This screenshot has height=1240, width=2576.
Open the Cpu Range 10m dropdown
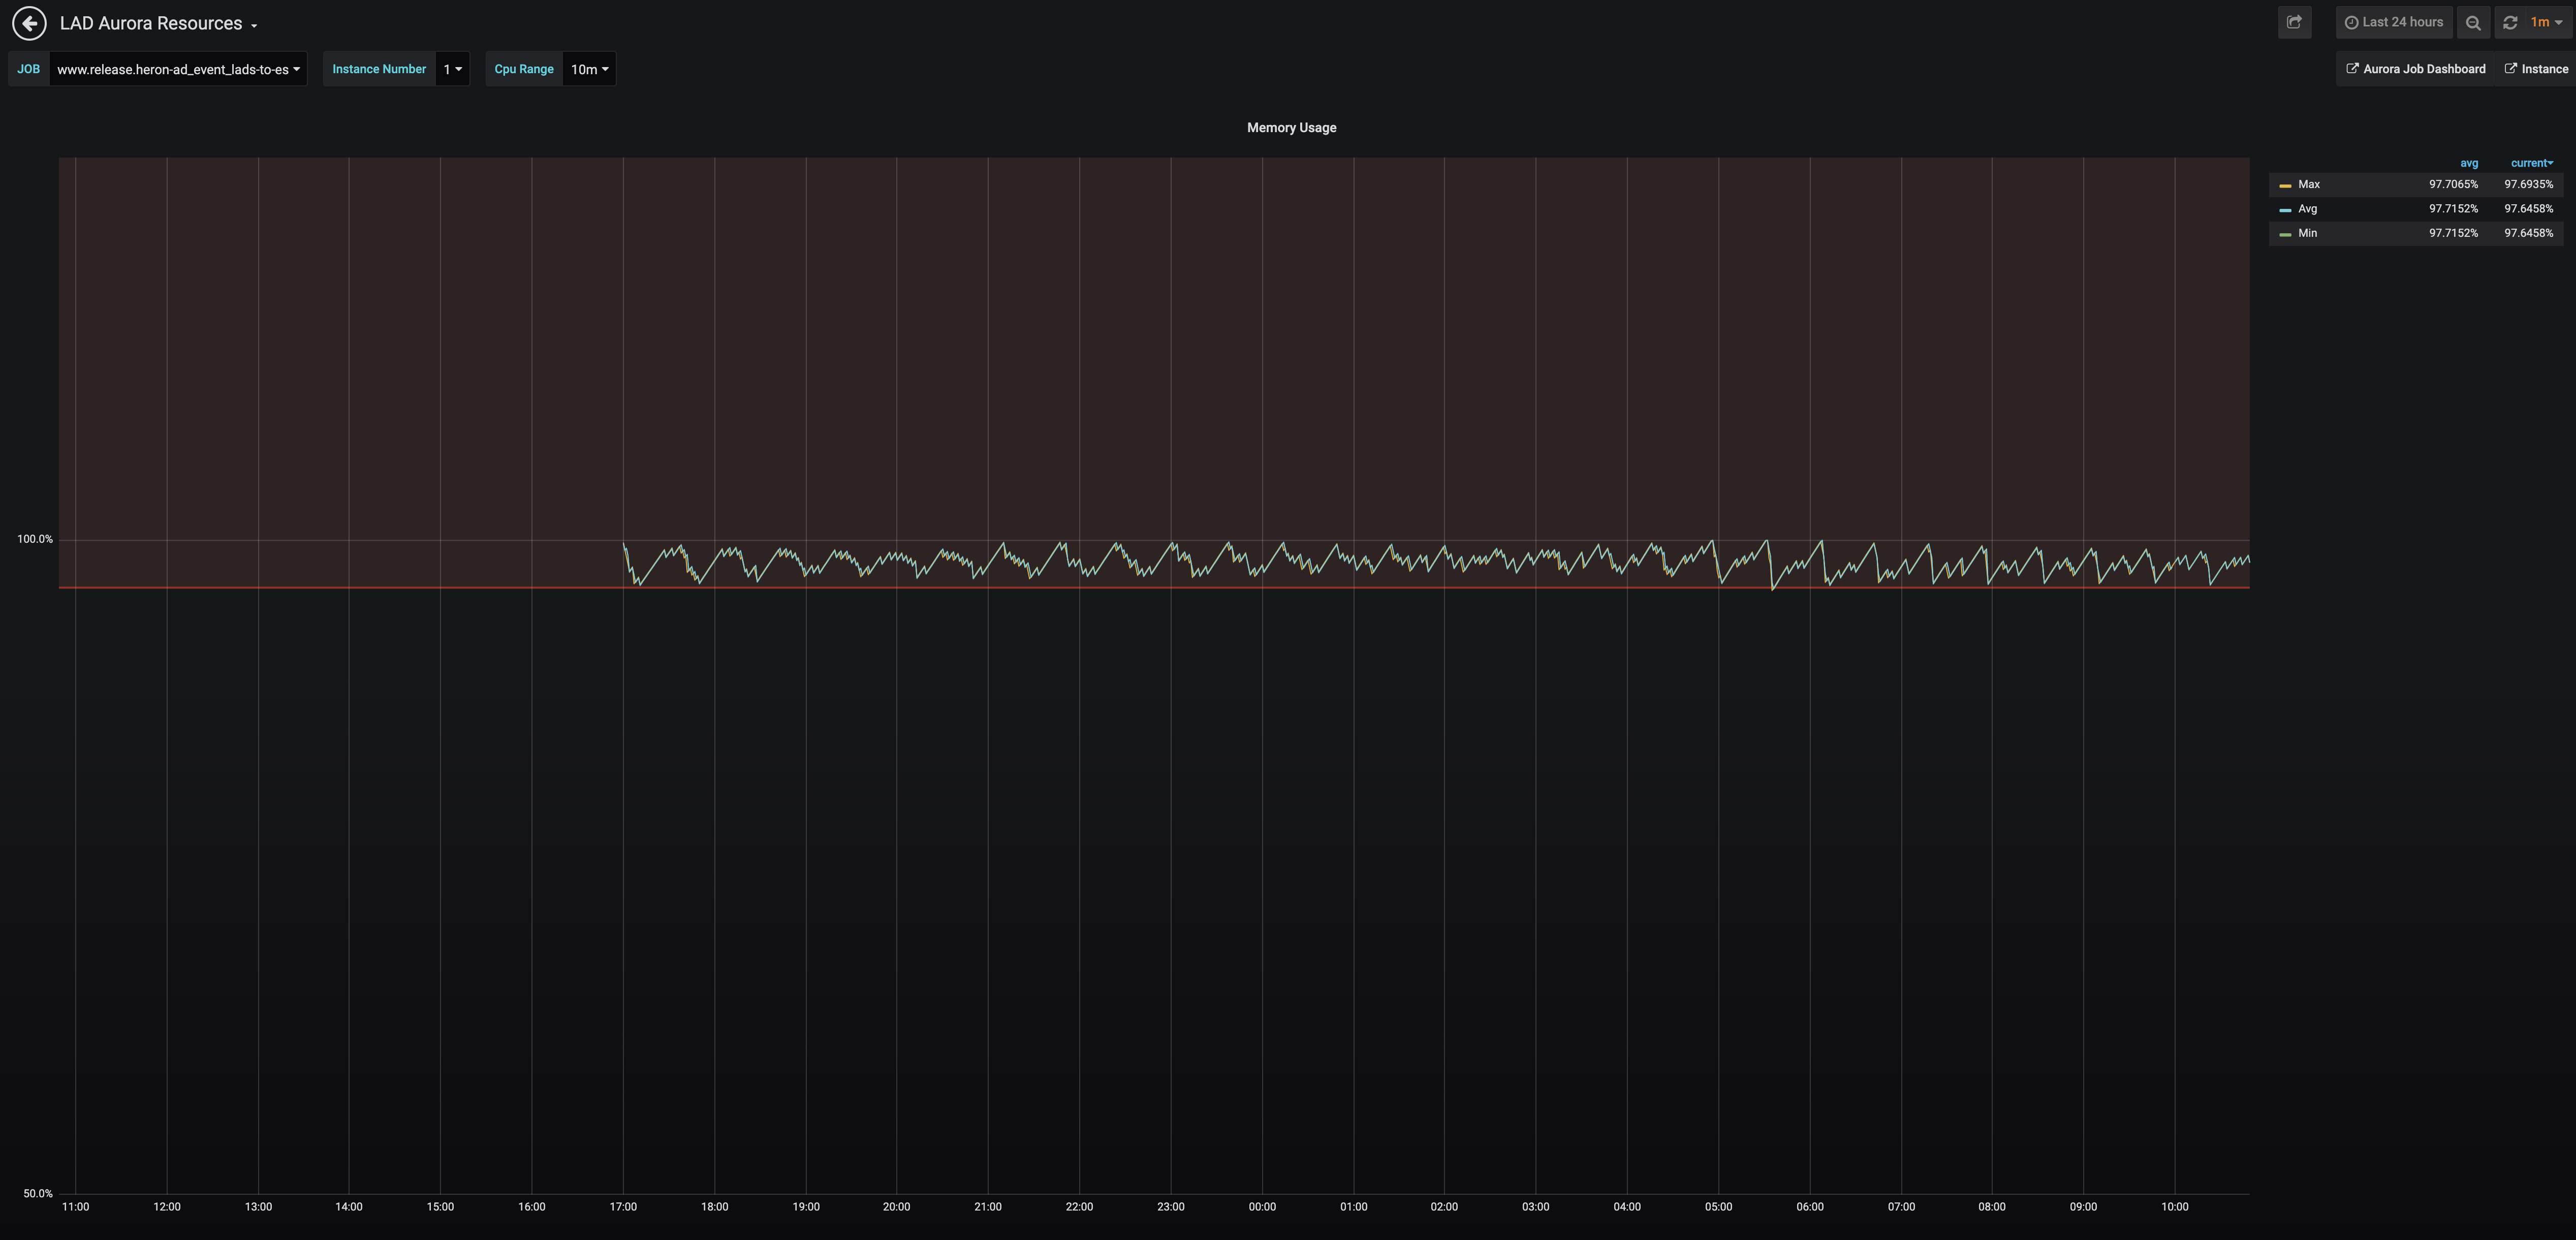pyautogui.click(x=589, y=69)
